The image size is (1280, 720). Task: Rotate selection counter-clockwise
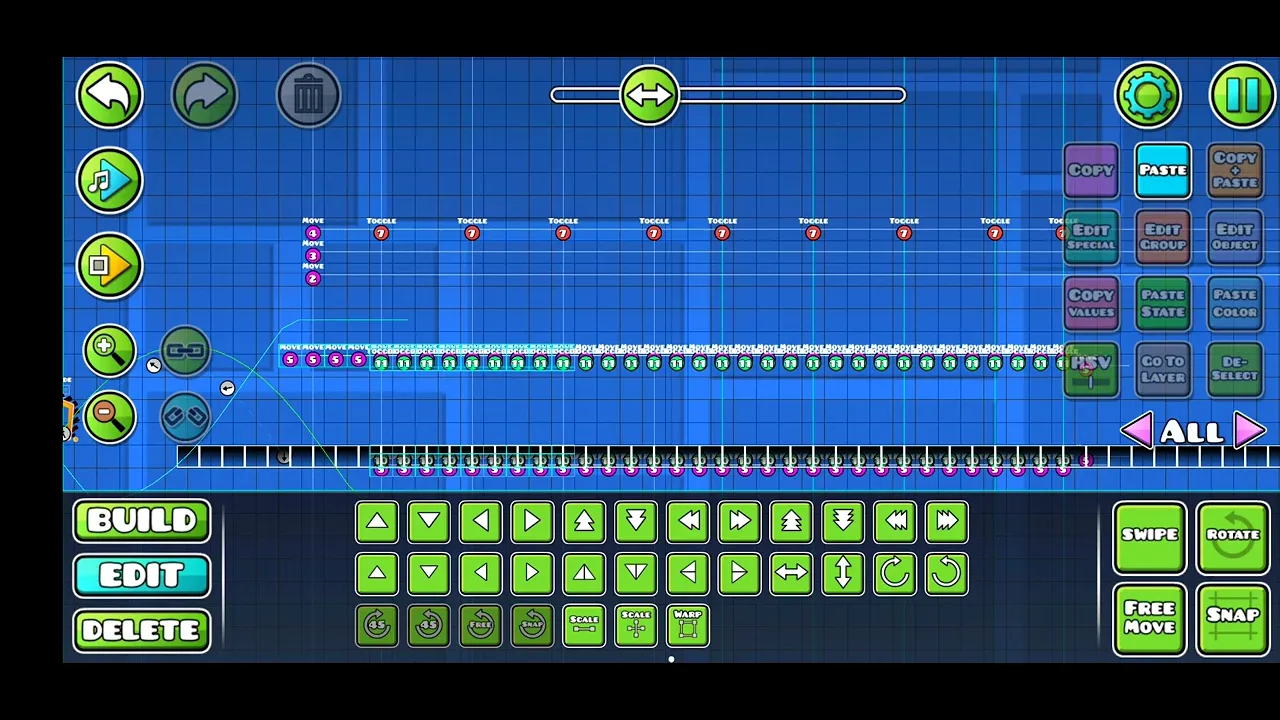[x=947, y=573]
